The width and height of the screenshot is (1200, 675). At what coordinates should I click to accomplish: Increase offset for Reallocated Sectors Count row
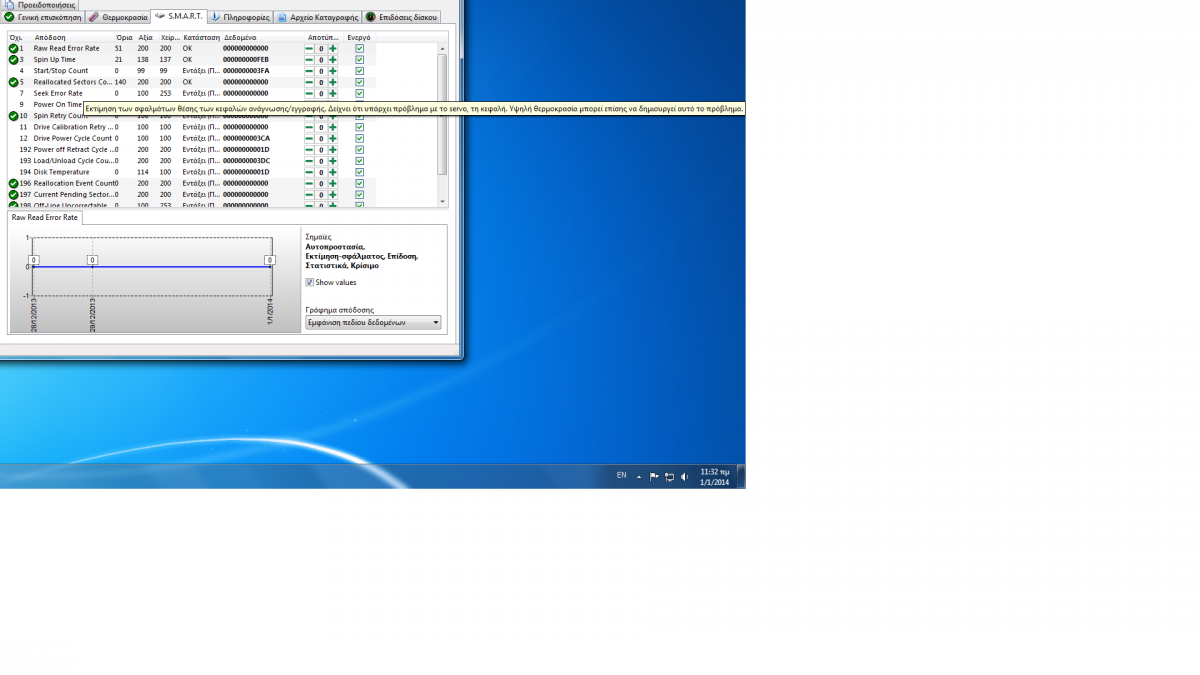[x=333, y=82]
